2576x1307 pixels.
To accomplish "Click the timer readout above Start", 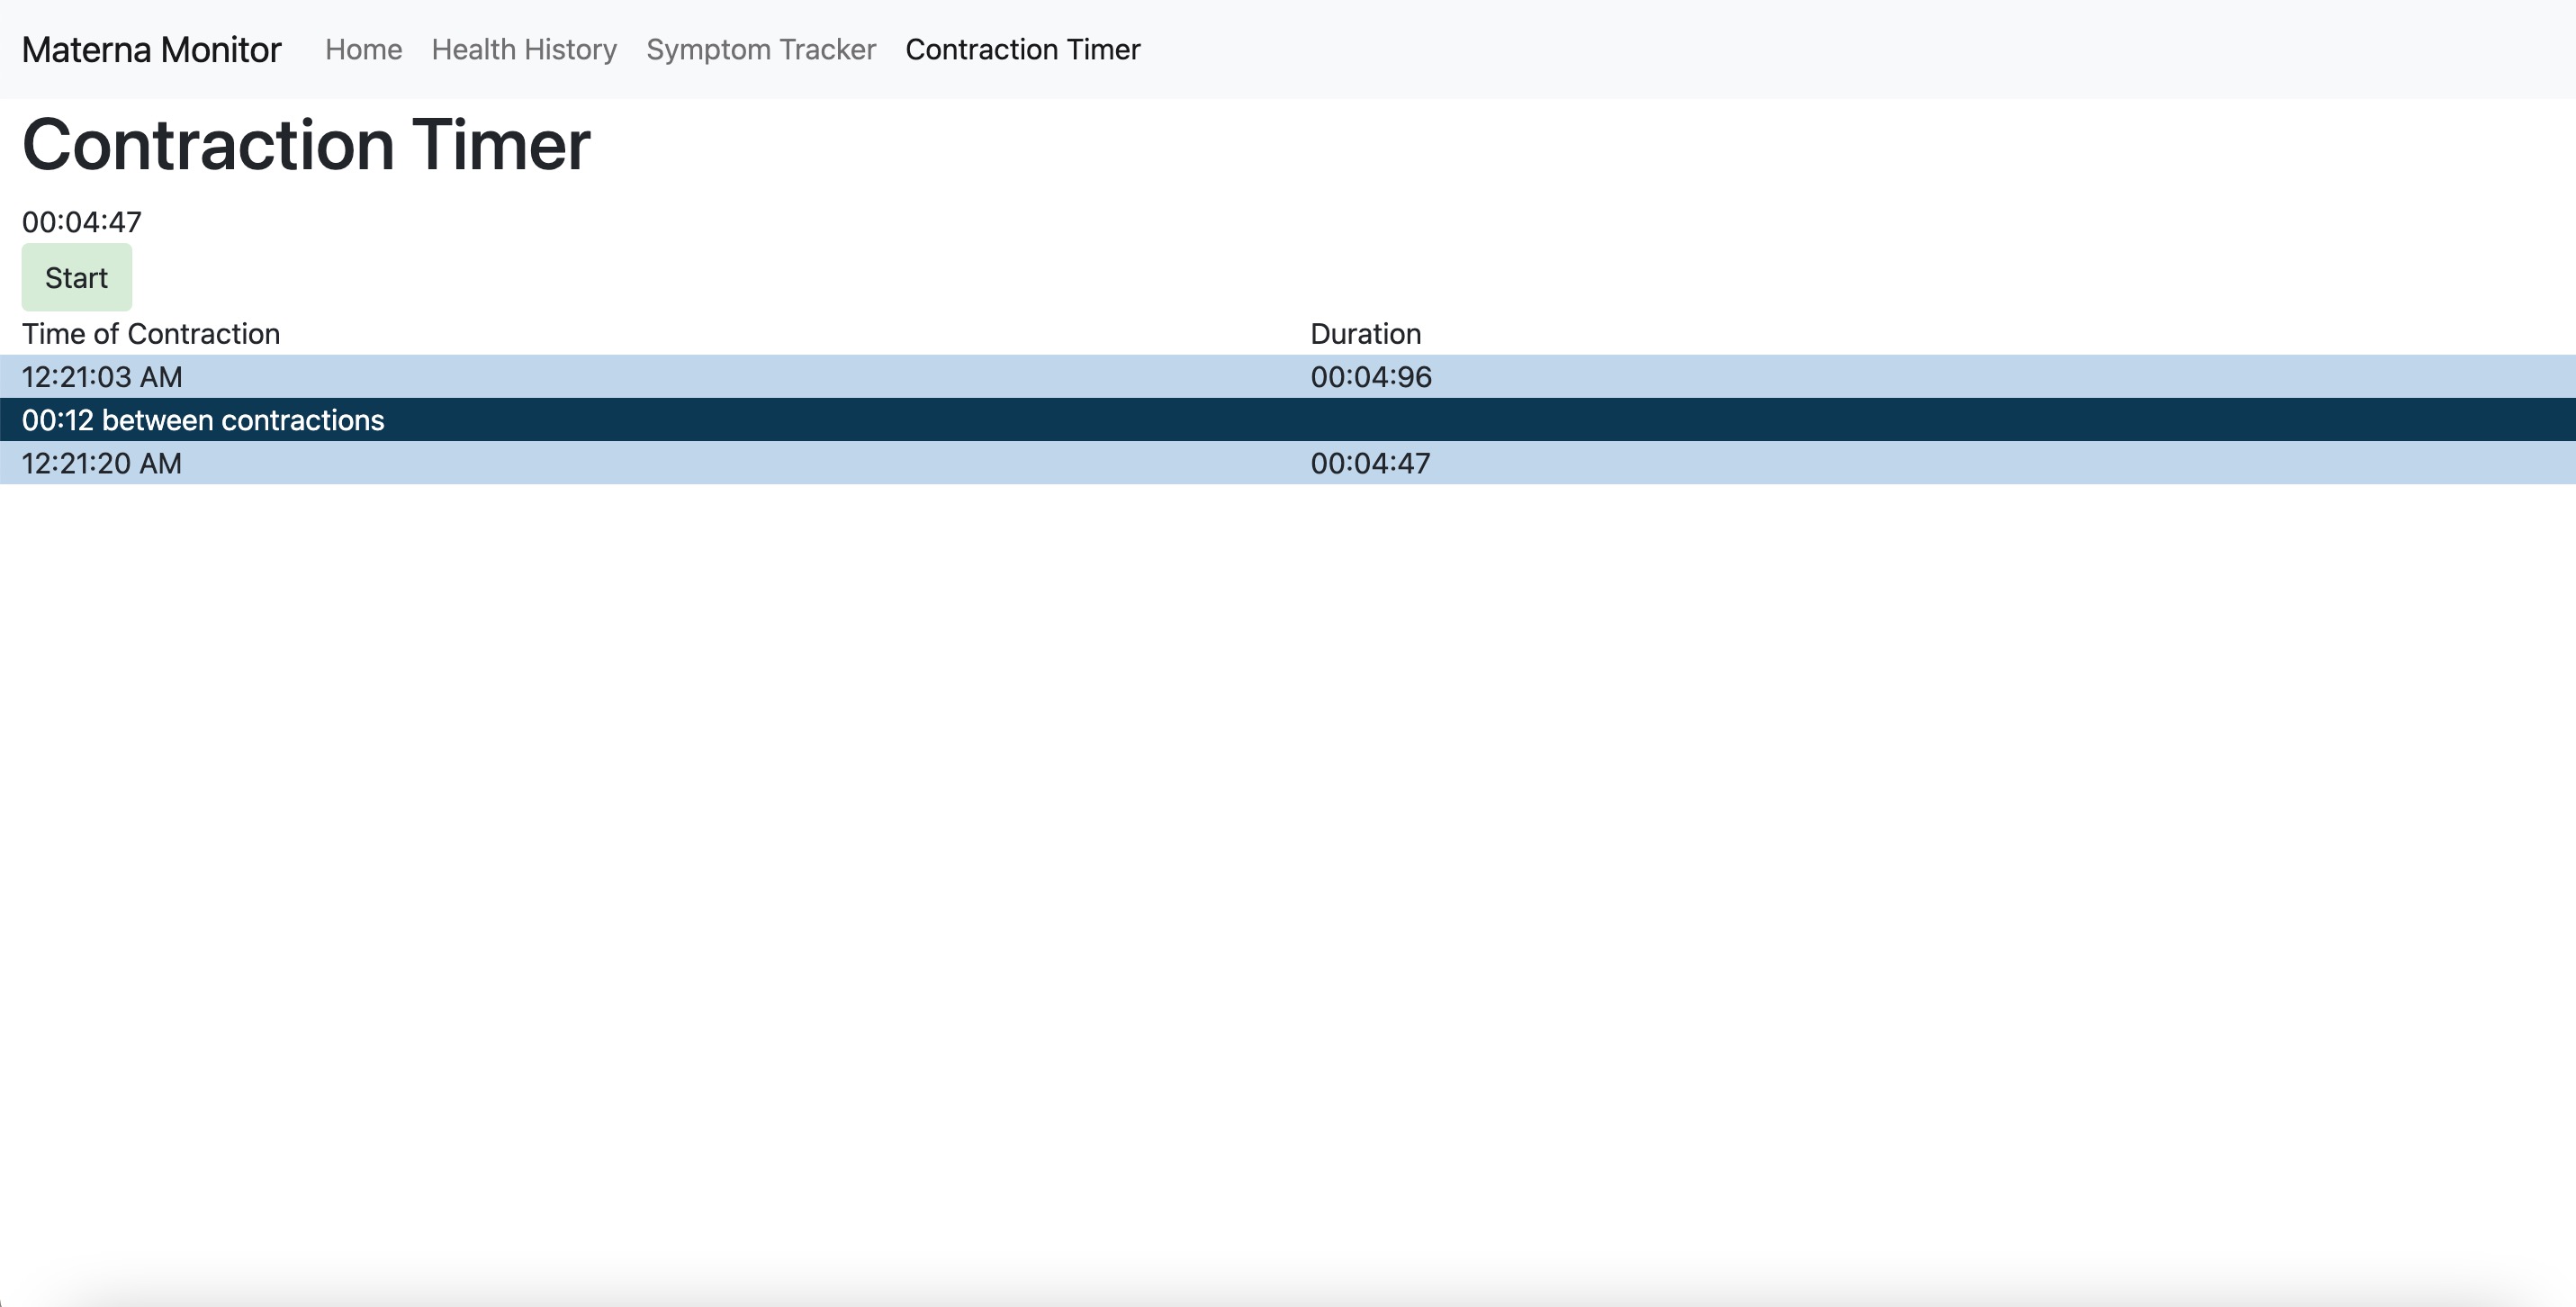I will point(82,222).
